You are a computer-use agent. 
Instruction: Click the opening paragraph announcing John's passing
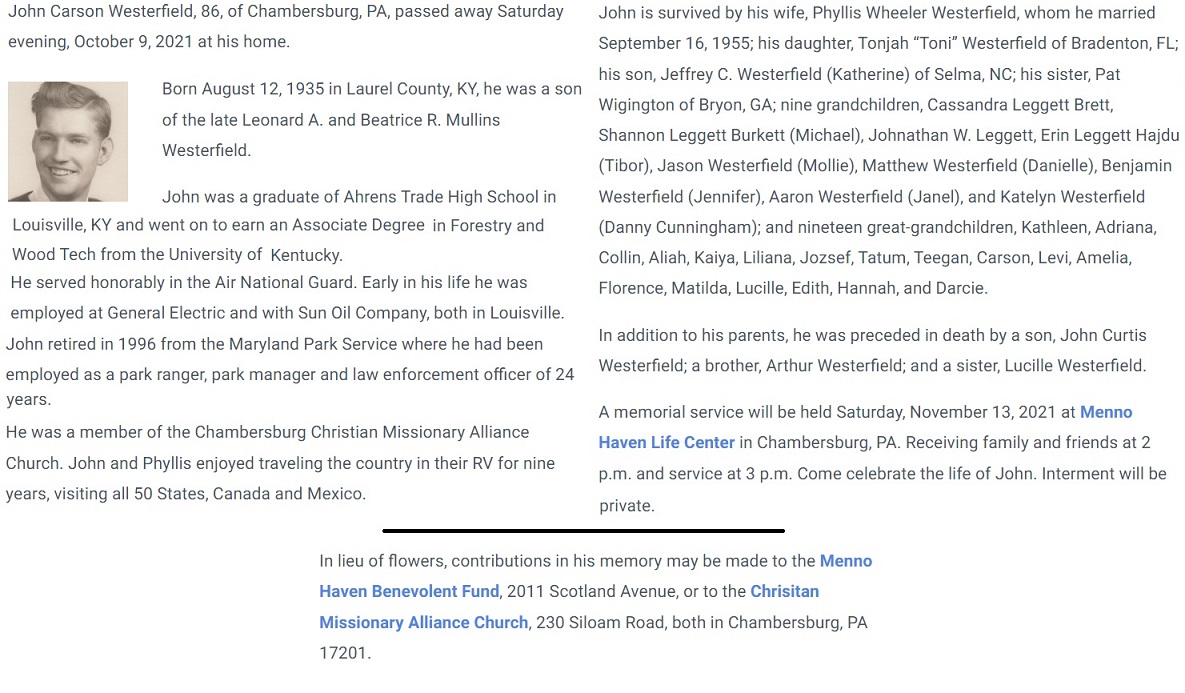pyautogui.click(x=285, y=27)
